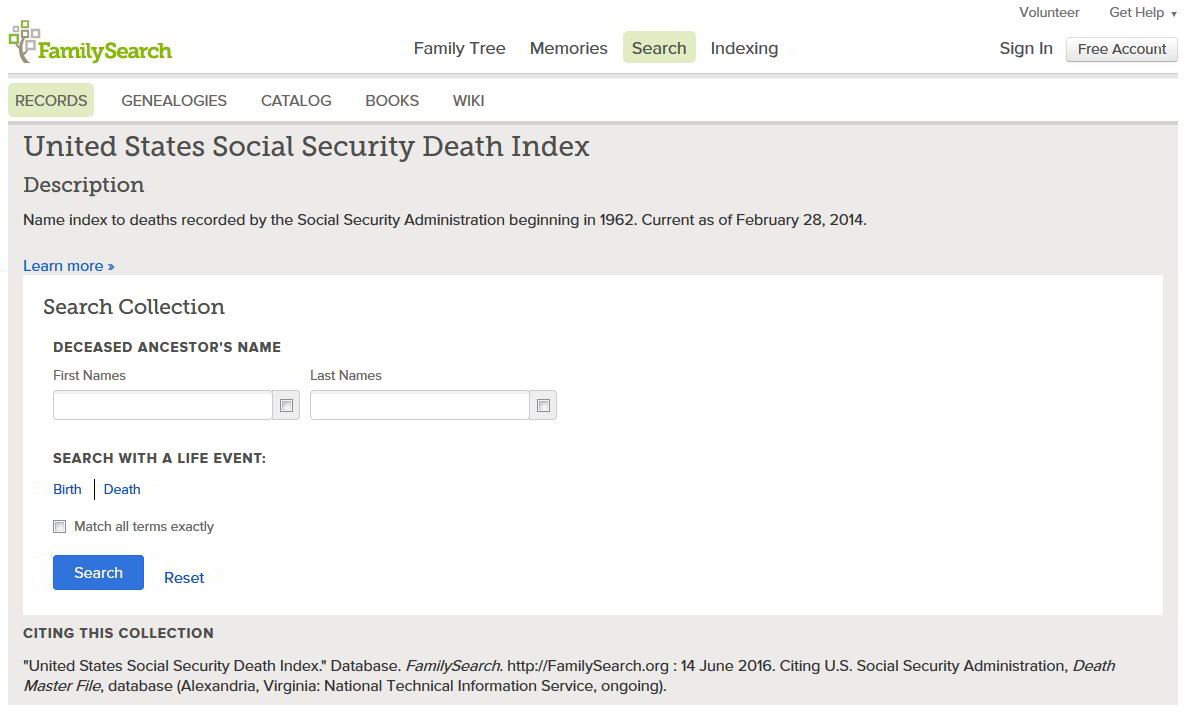Open the Family Tree menu
Viewport: 1185px width, 721px height.
point(459,48)
